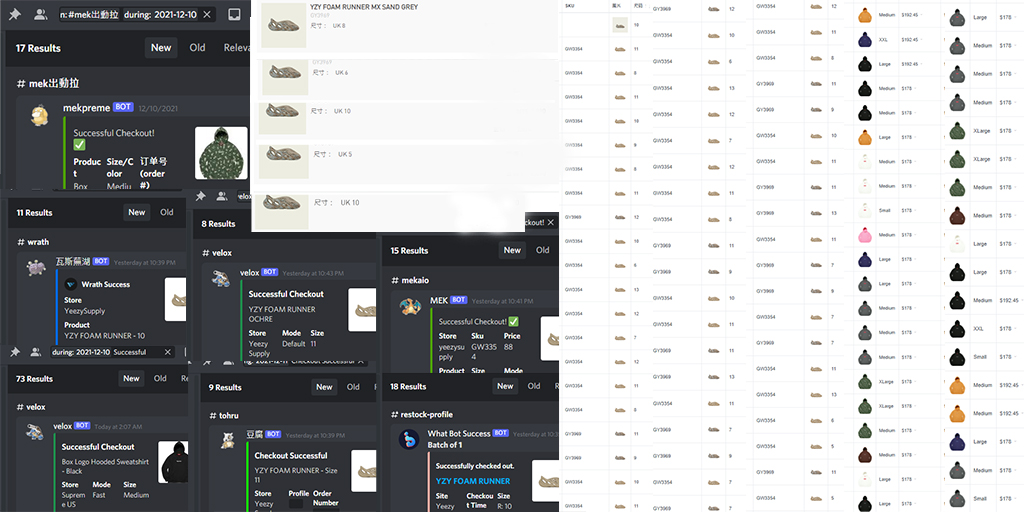Open foam runner thumbnail beside YZY FOAM RUNNER OCHRE
The image size is (1024, 512).
(x=362, y=310)
